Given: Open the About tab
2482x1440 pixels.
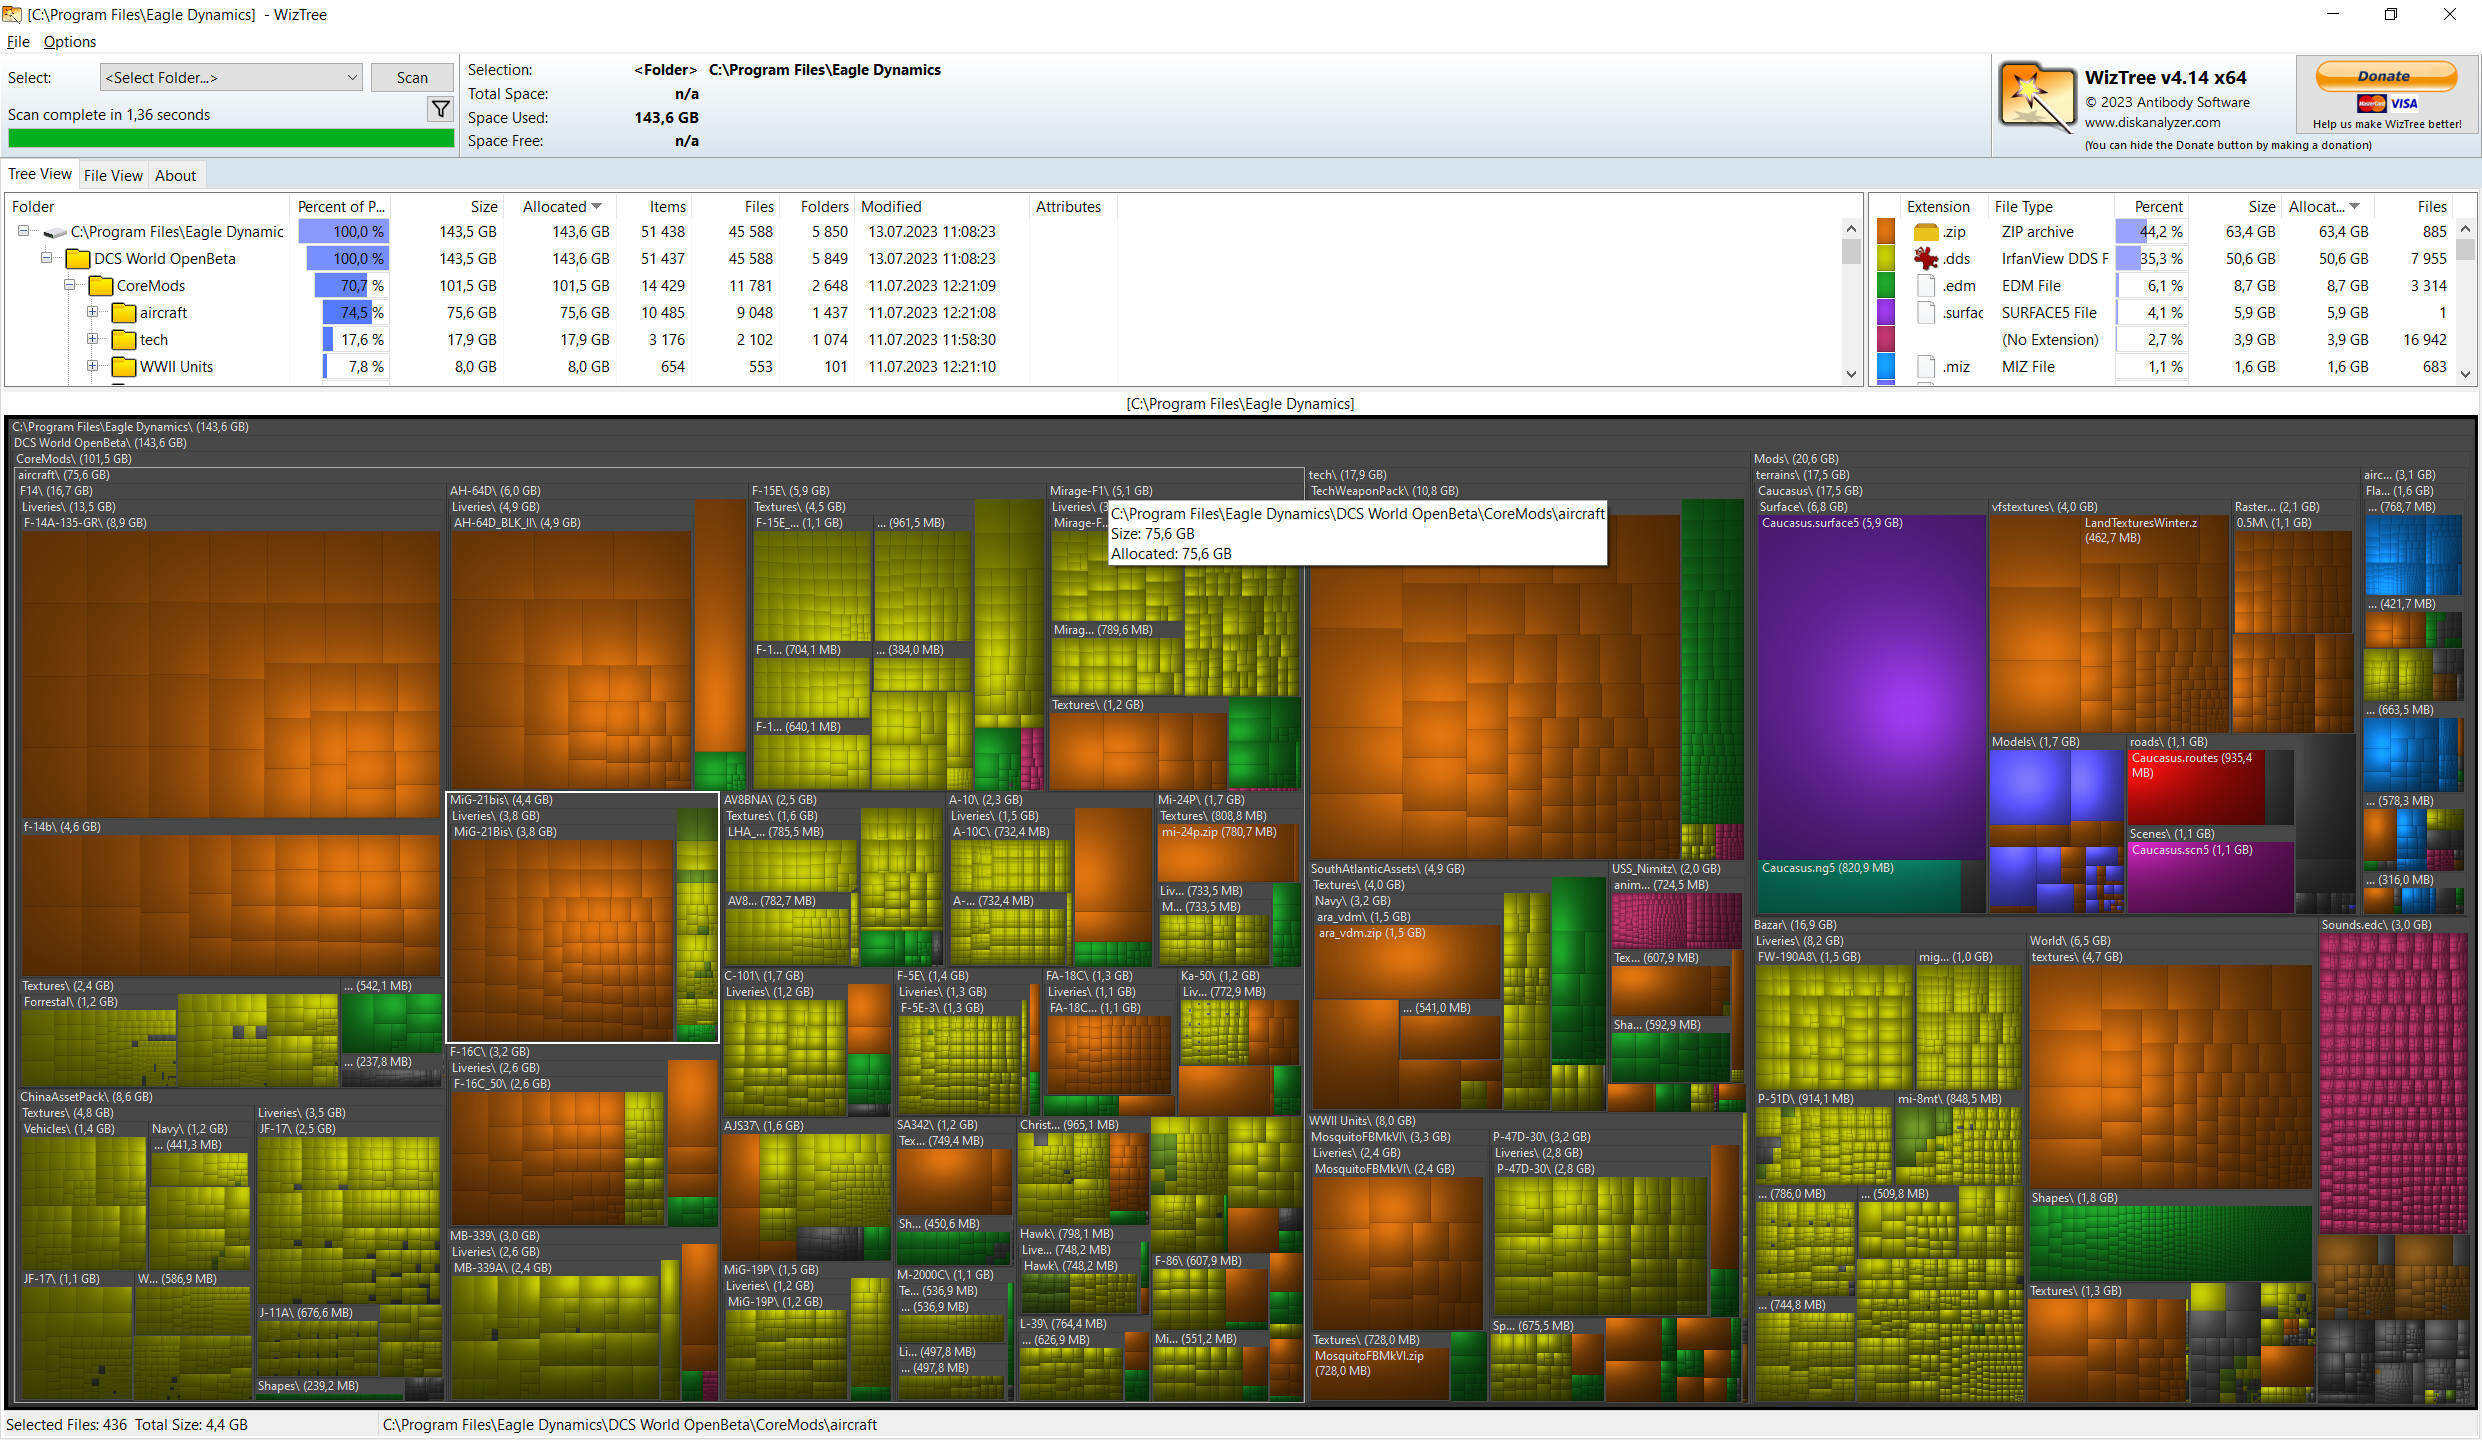Looking at the screenshot, I should [x=175, y=175].
